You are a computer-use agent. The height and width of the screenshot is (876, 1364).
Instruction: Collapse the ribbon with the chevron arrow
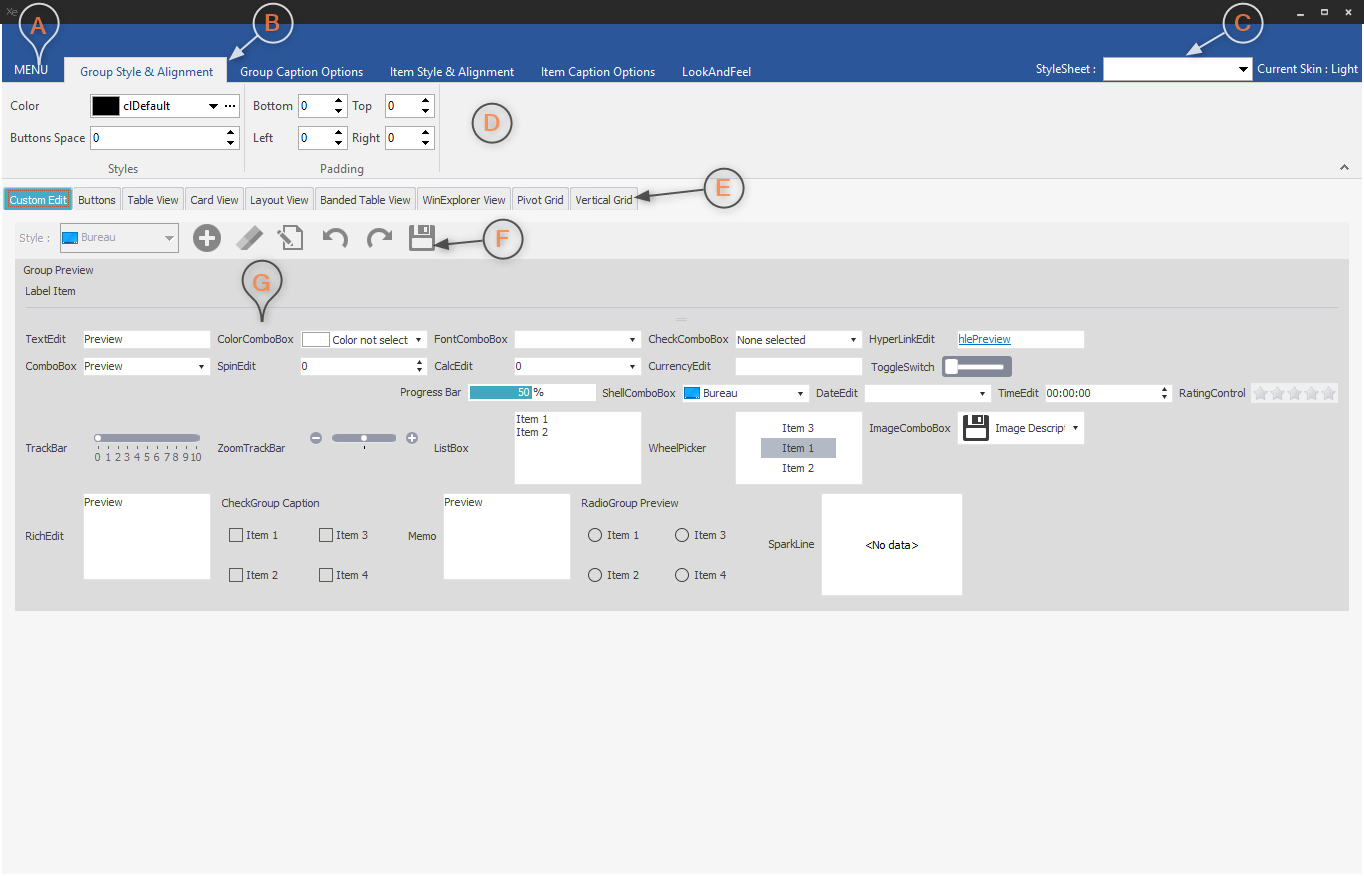[1344, 168]
